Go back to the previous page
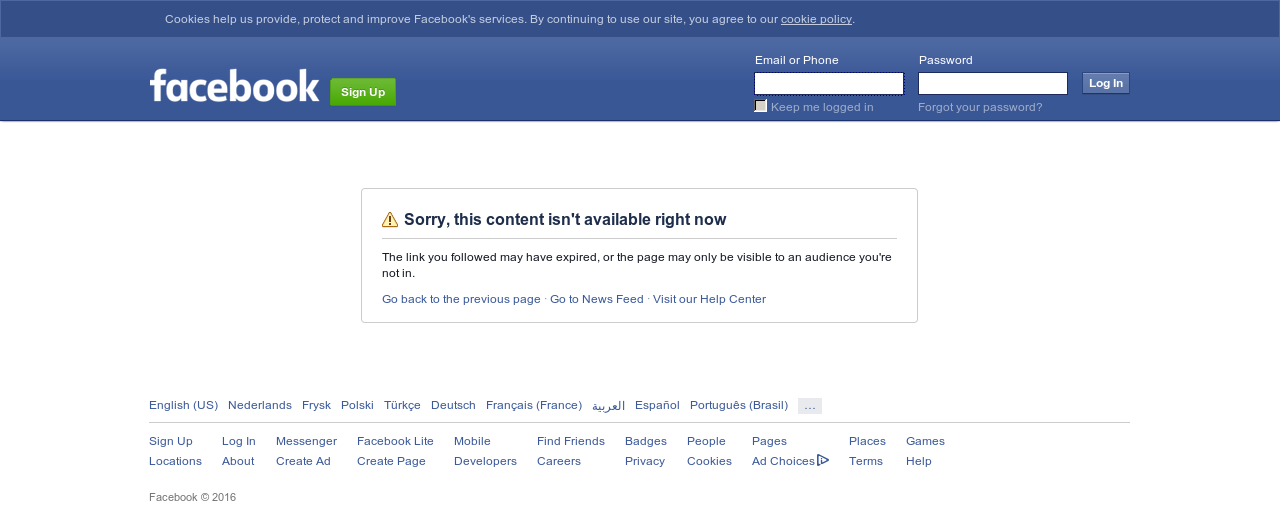The width and height of the screenshot is (1280, 525). point(461,299)
